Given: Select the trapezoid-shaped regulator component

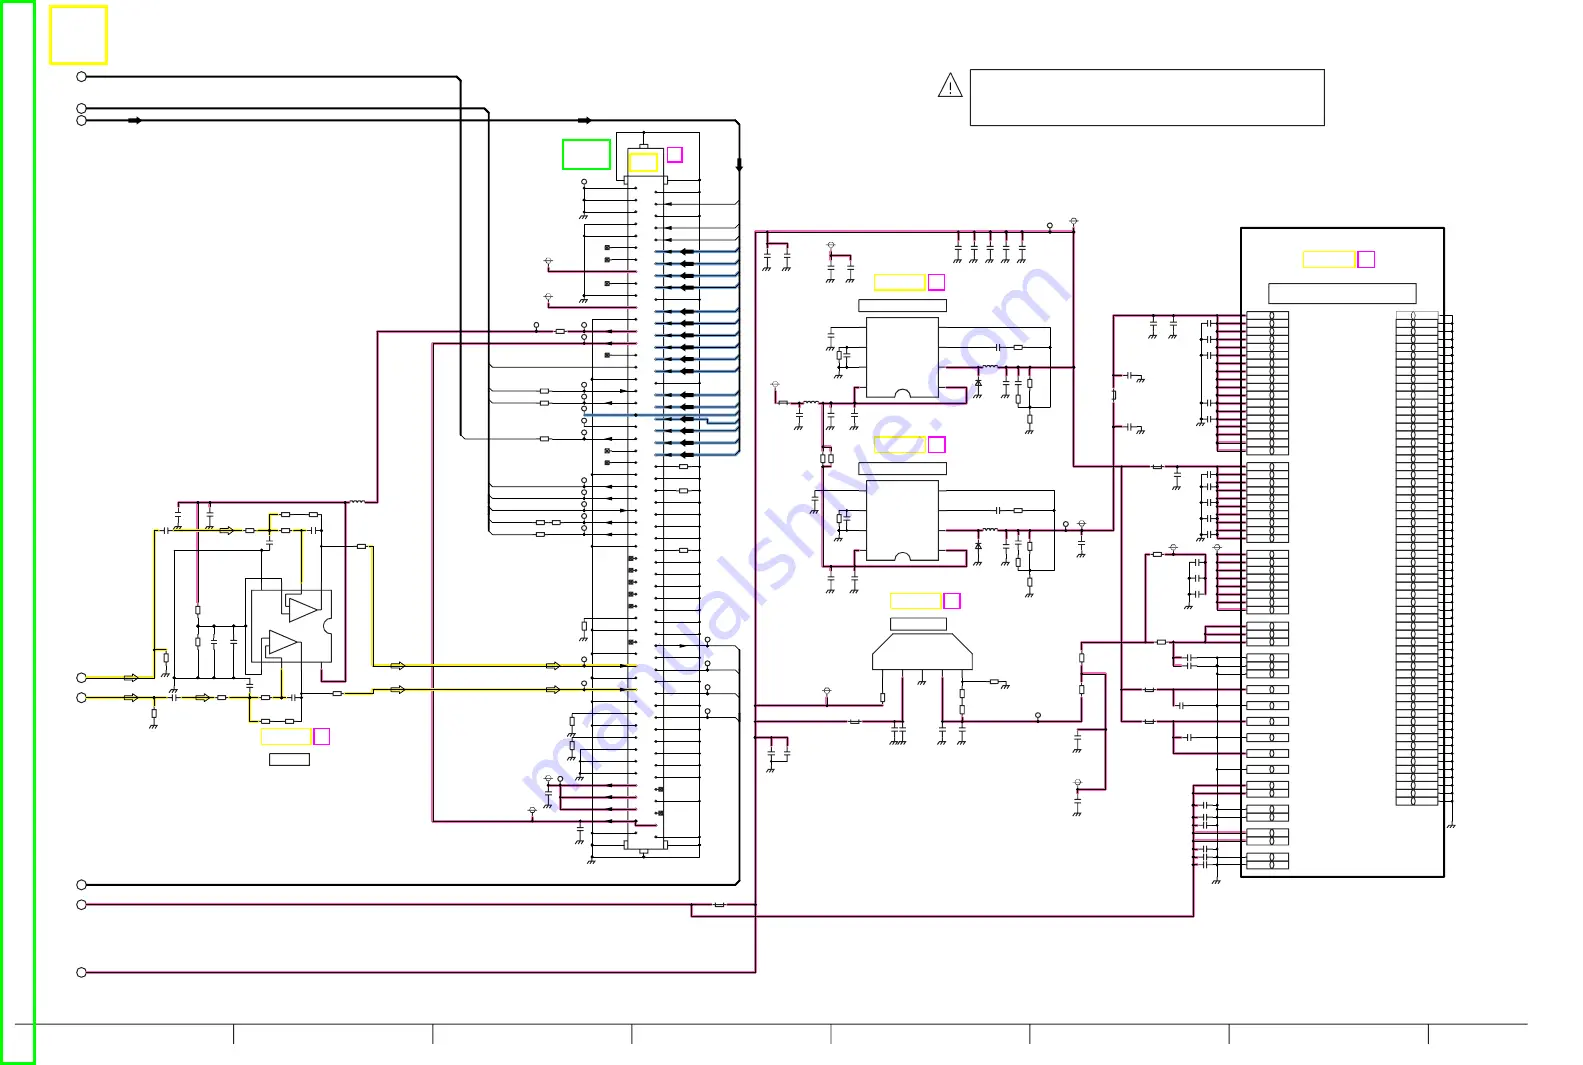Looking at the screenshot, I should [922, 652].
